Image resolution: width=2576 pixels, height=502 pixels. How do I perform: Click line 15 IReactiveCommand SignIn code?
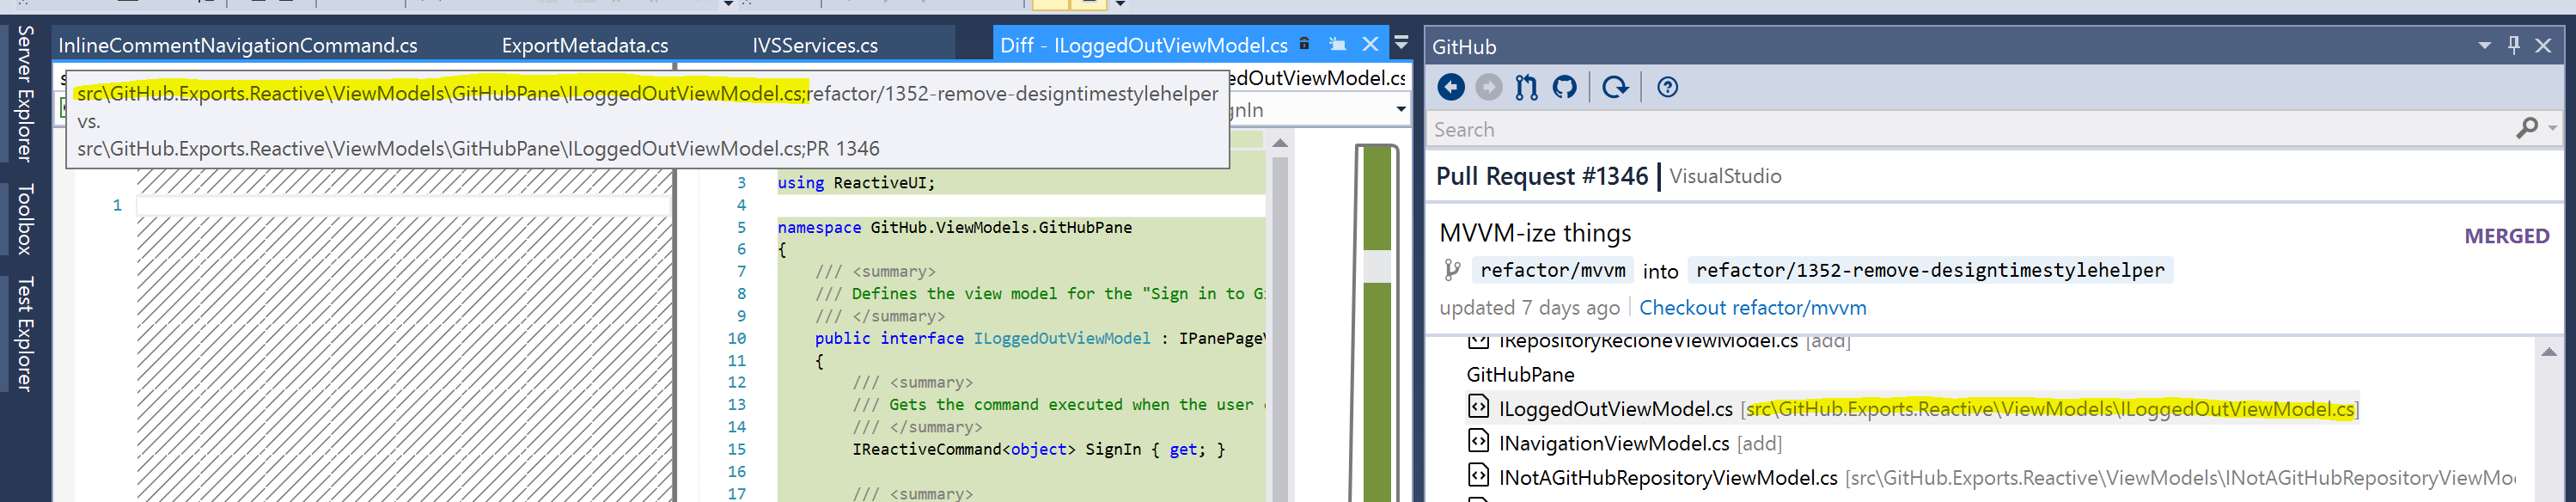coord(1039,450)
